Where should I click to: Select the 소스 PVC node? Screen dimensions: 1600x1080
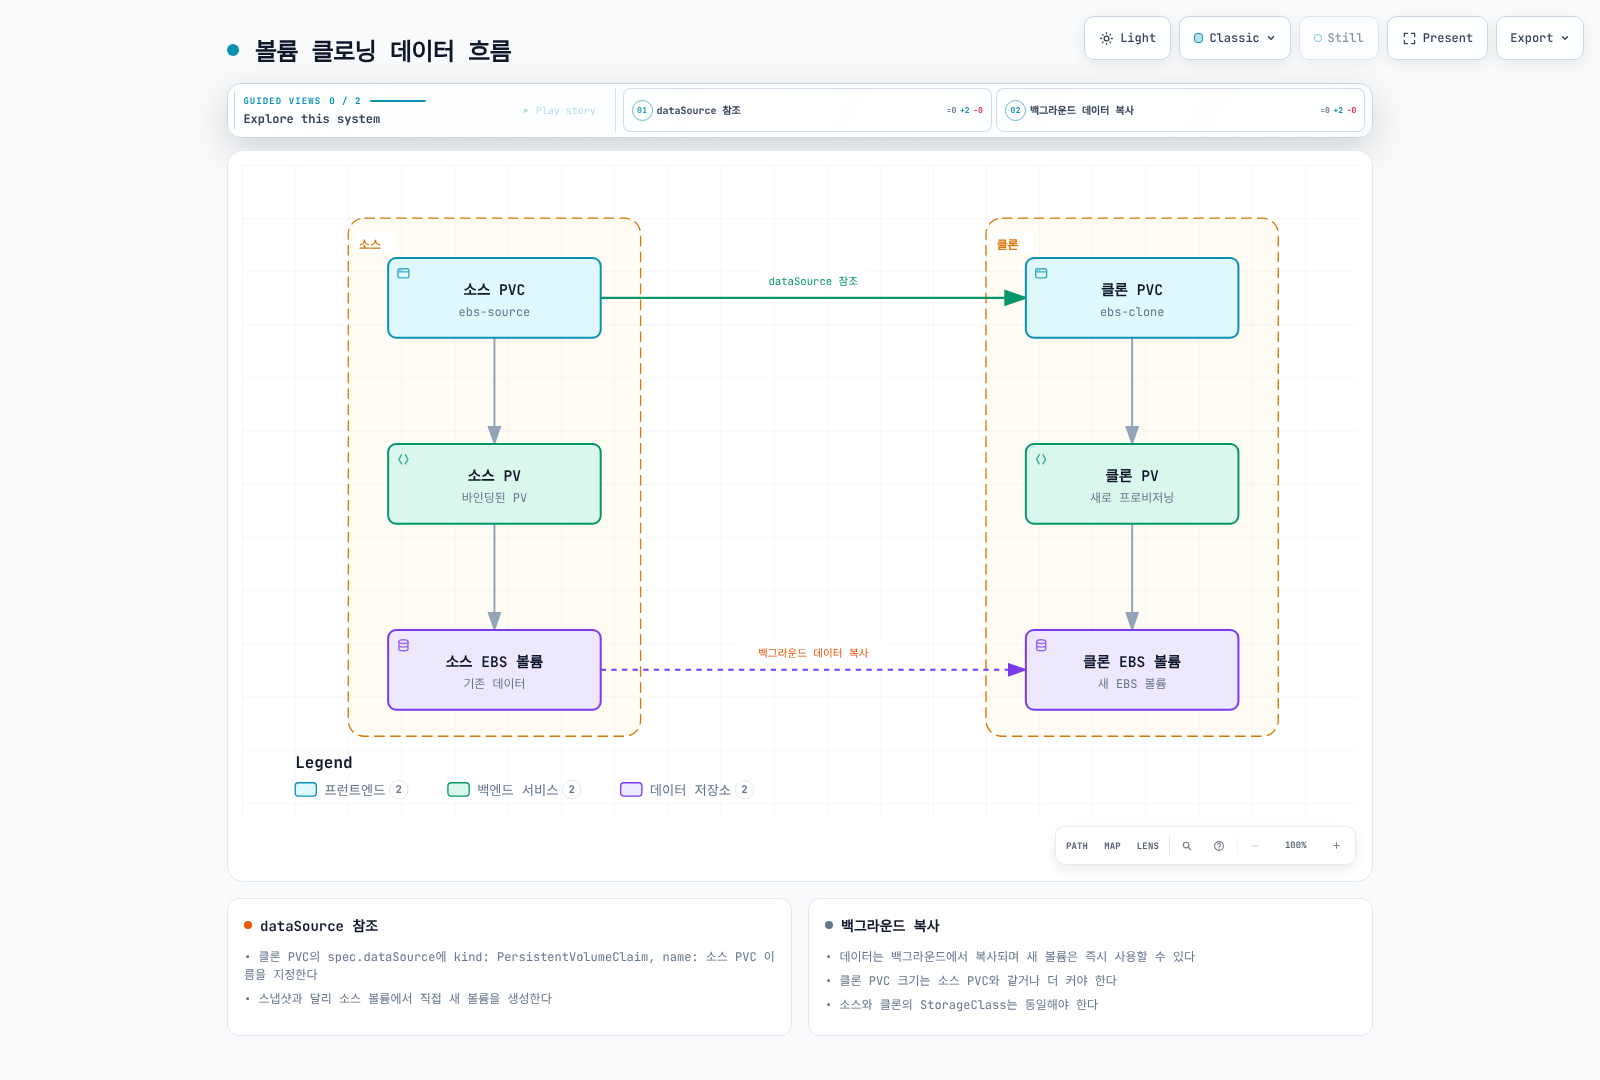coord(494,298)
